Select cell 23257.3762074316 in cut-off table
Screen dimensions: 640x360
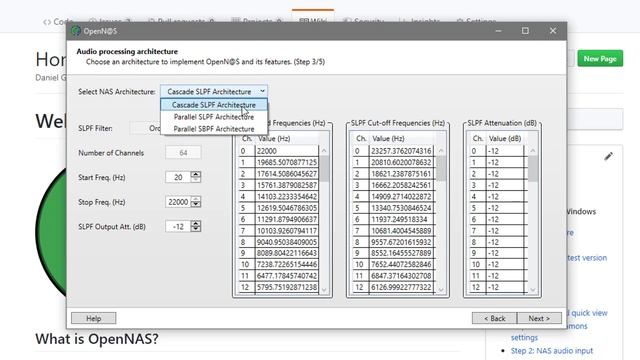401,151
